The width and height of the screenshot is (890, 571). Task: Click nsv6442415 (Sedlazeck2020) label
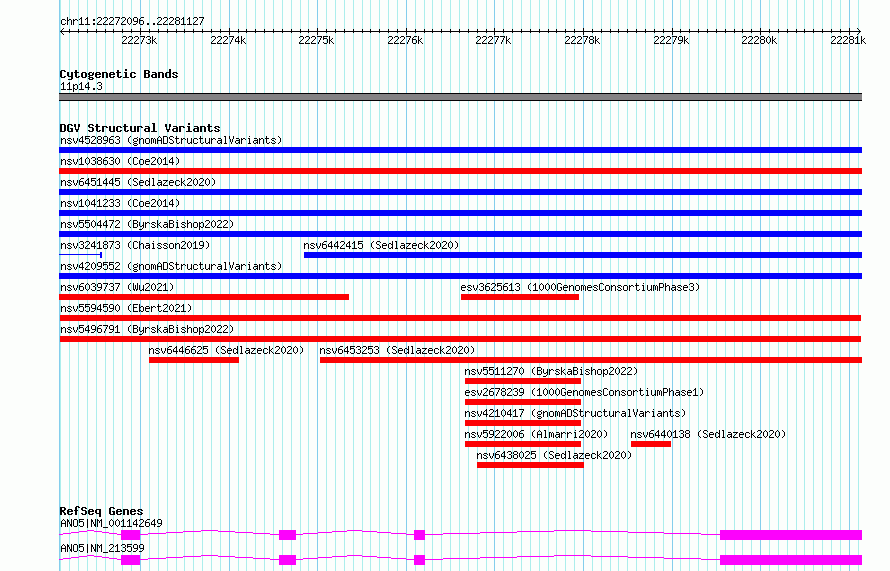pos(381,245)
